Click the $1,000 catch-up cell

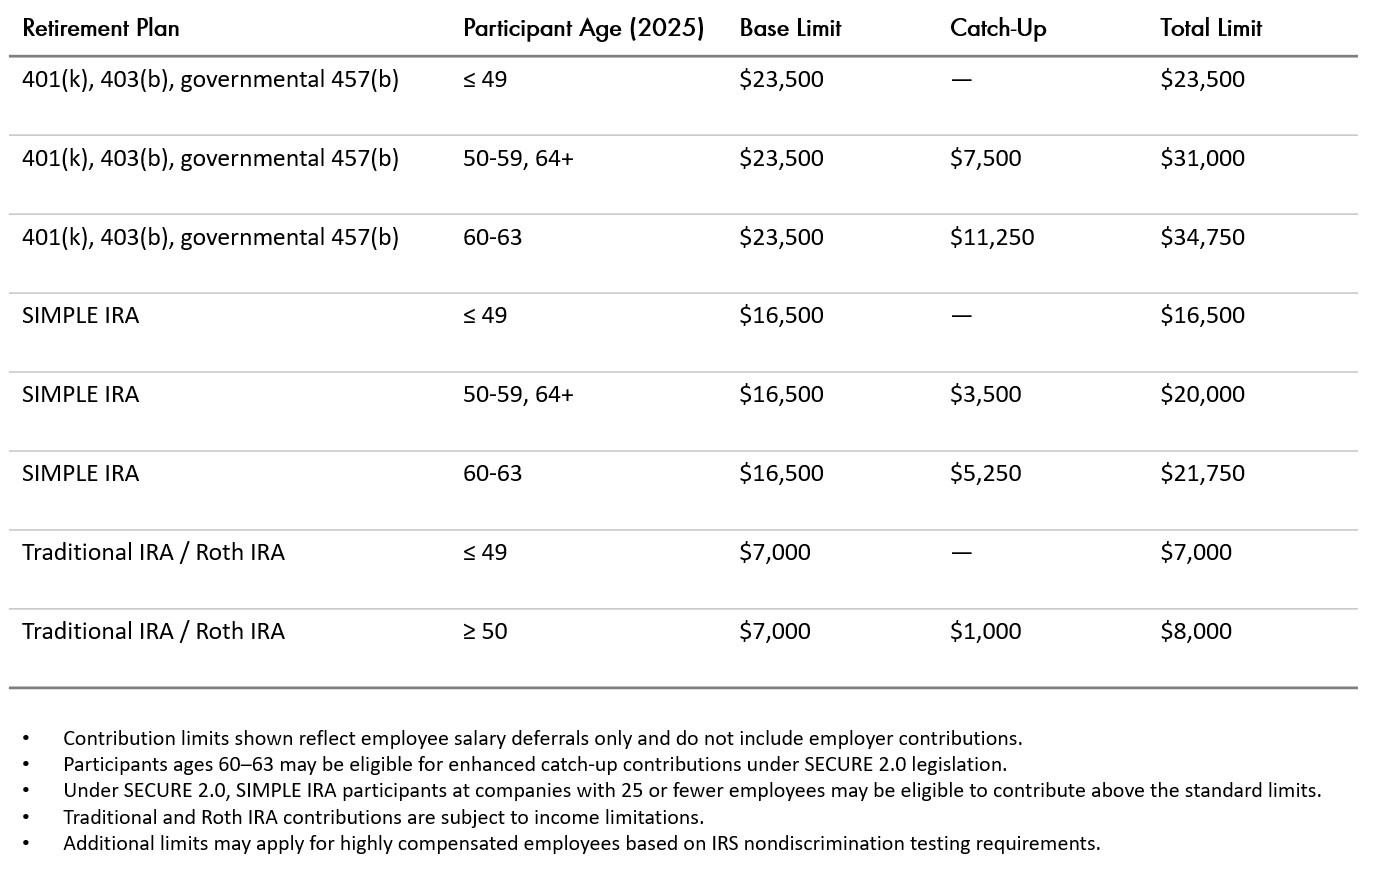[x=985, y=631]
